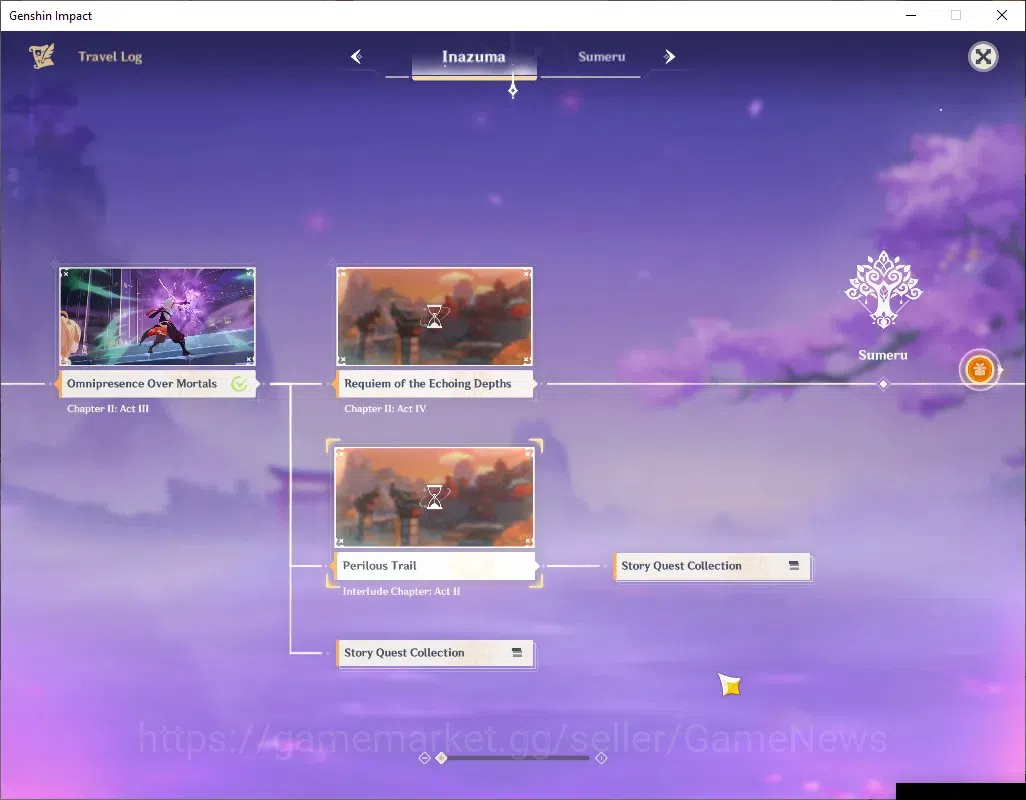
Task: Switch to the Sumeru tab
Action: click(601, 57)
